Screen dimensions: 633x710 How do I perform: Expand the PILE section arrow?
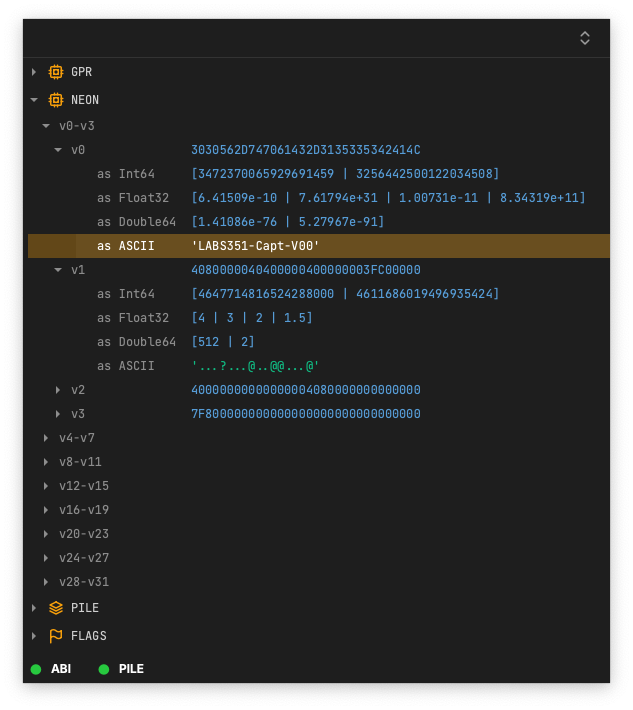tap(34, 608)
